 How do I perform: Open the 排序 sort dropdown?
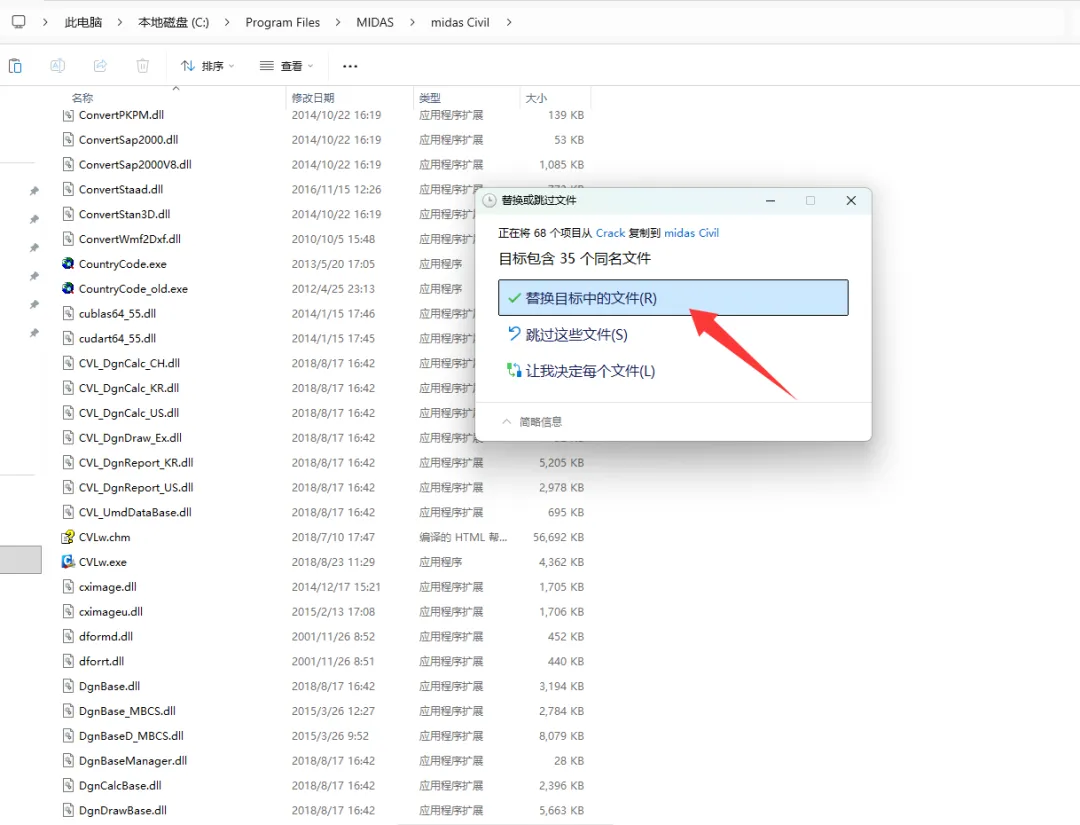pos(207,66)
